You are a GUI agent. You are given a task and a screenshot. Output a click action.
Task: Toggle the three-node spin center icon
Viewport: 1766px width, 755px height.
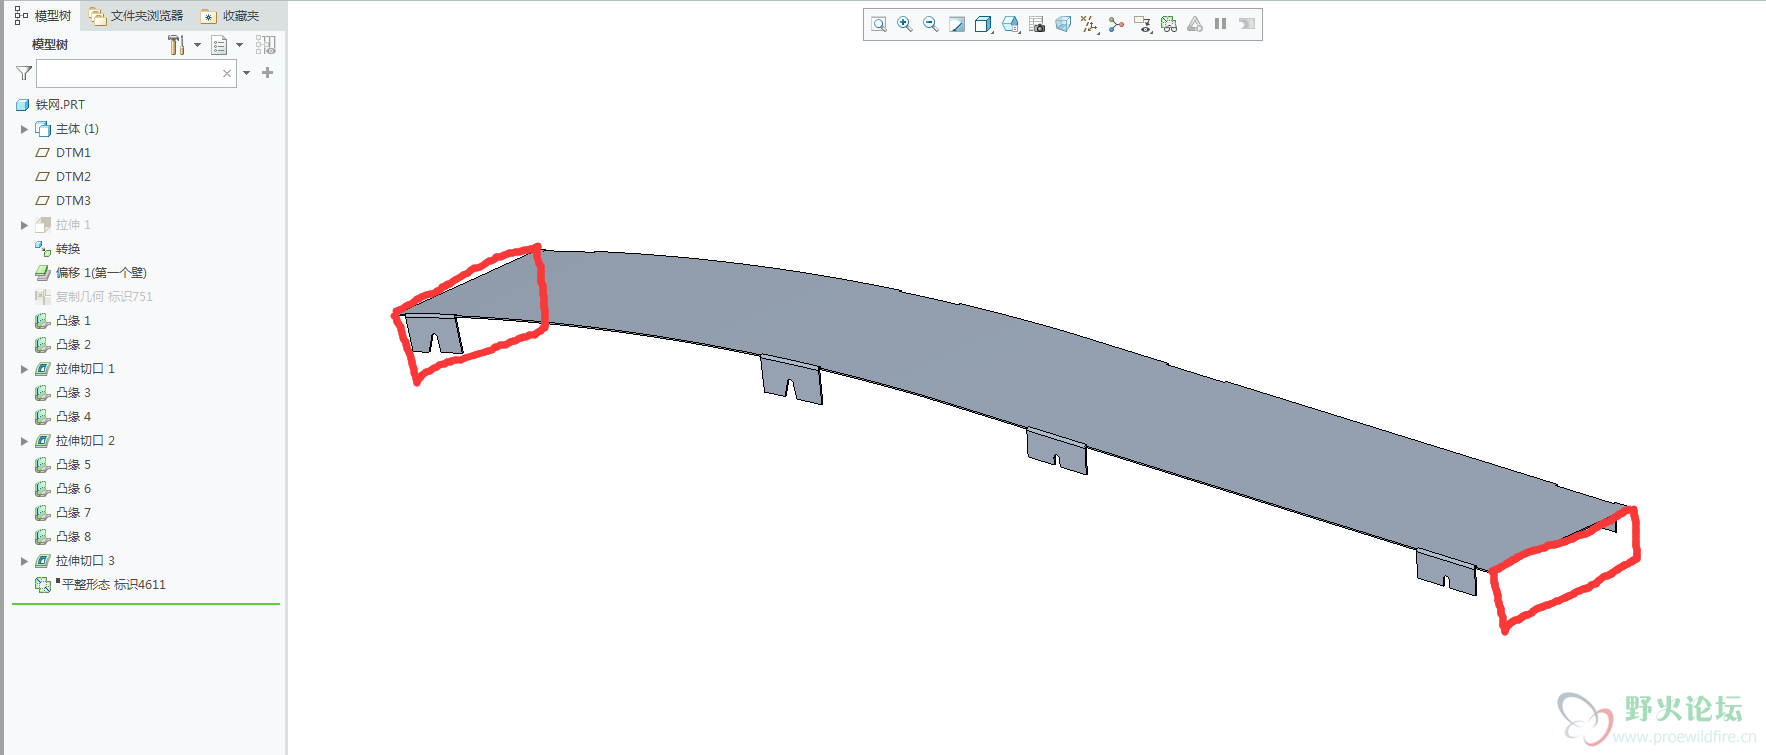(x=1116, y=24)
